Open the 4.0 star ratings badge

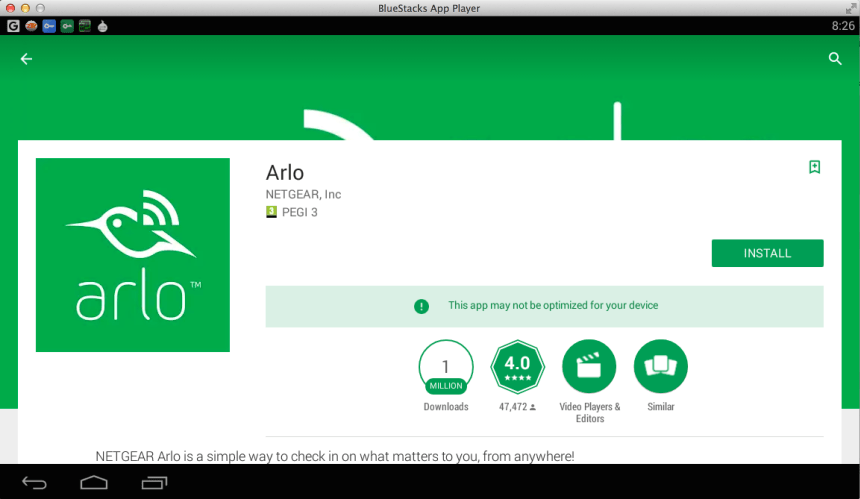517,366
